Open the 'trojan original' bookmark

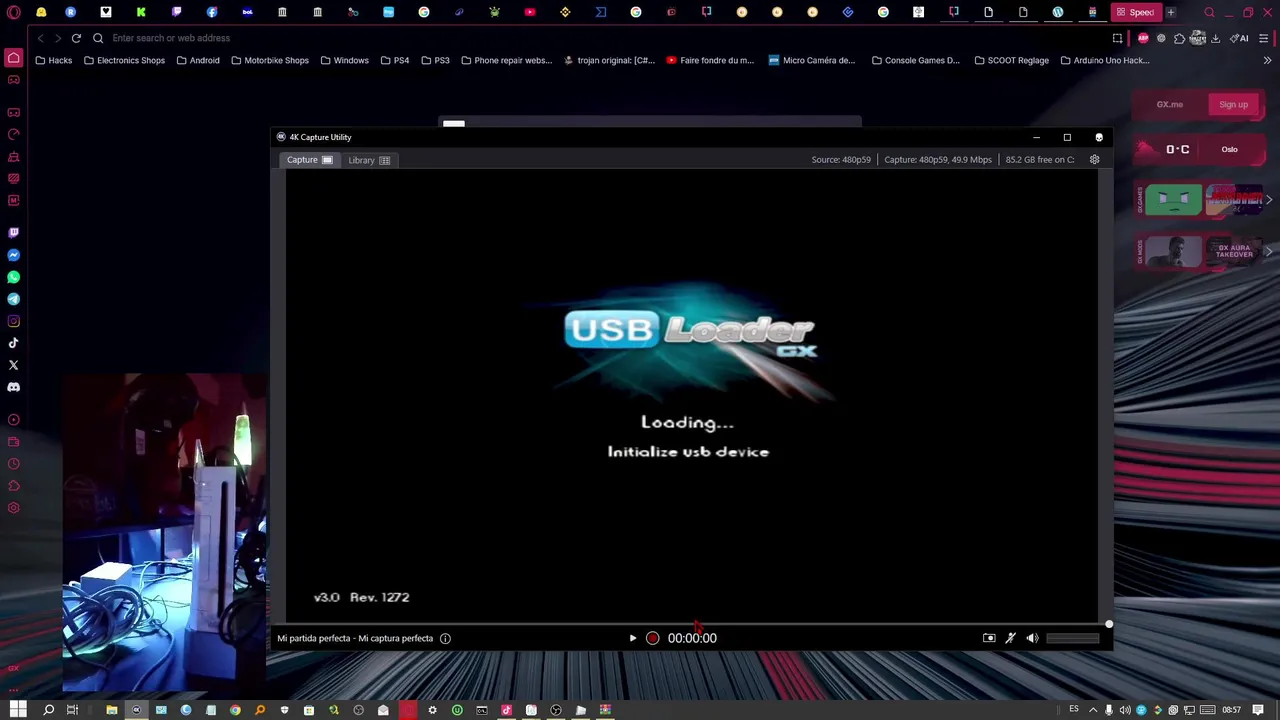pos(609,60)
